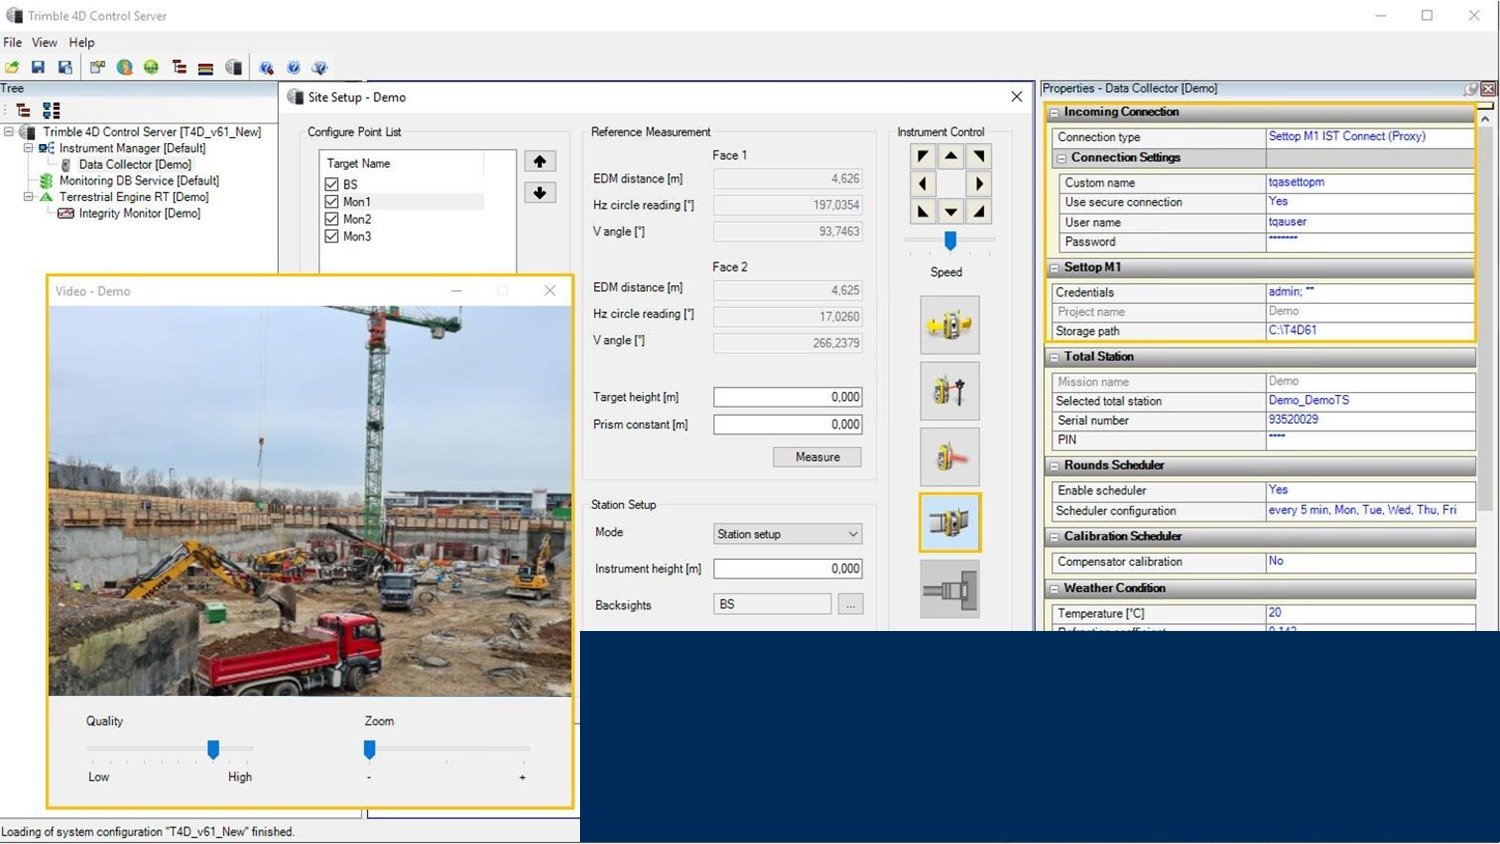Click the Measure button
The width and height of the screenshot is (1500, 844).
click(x=817, y=457)
